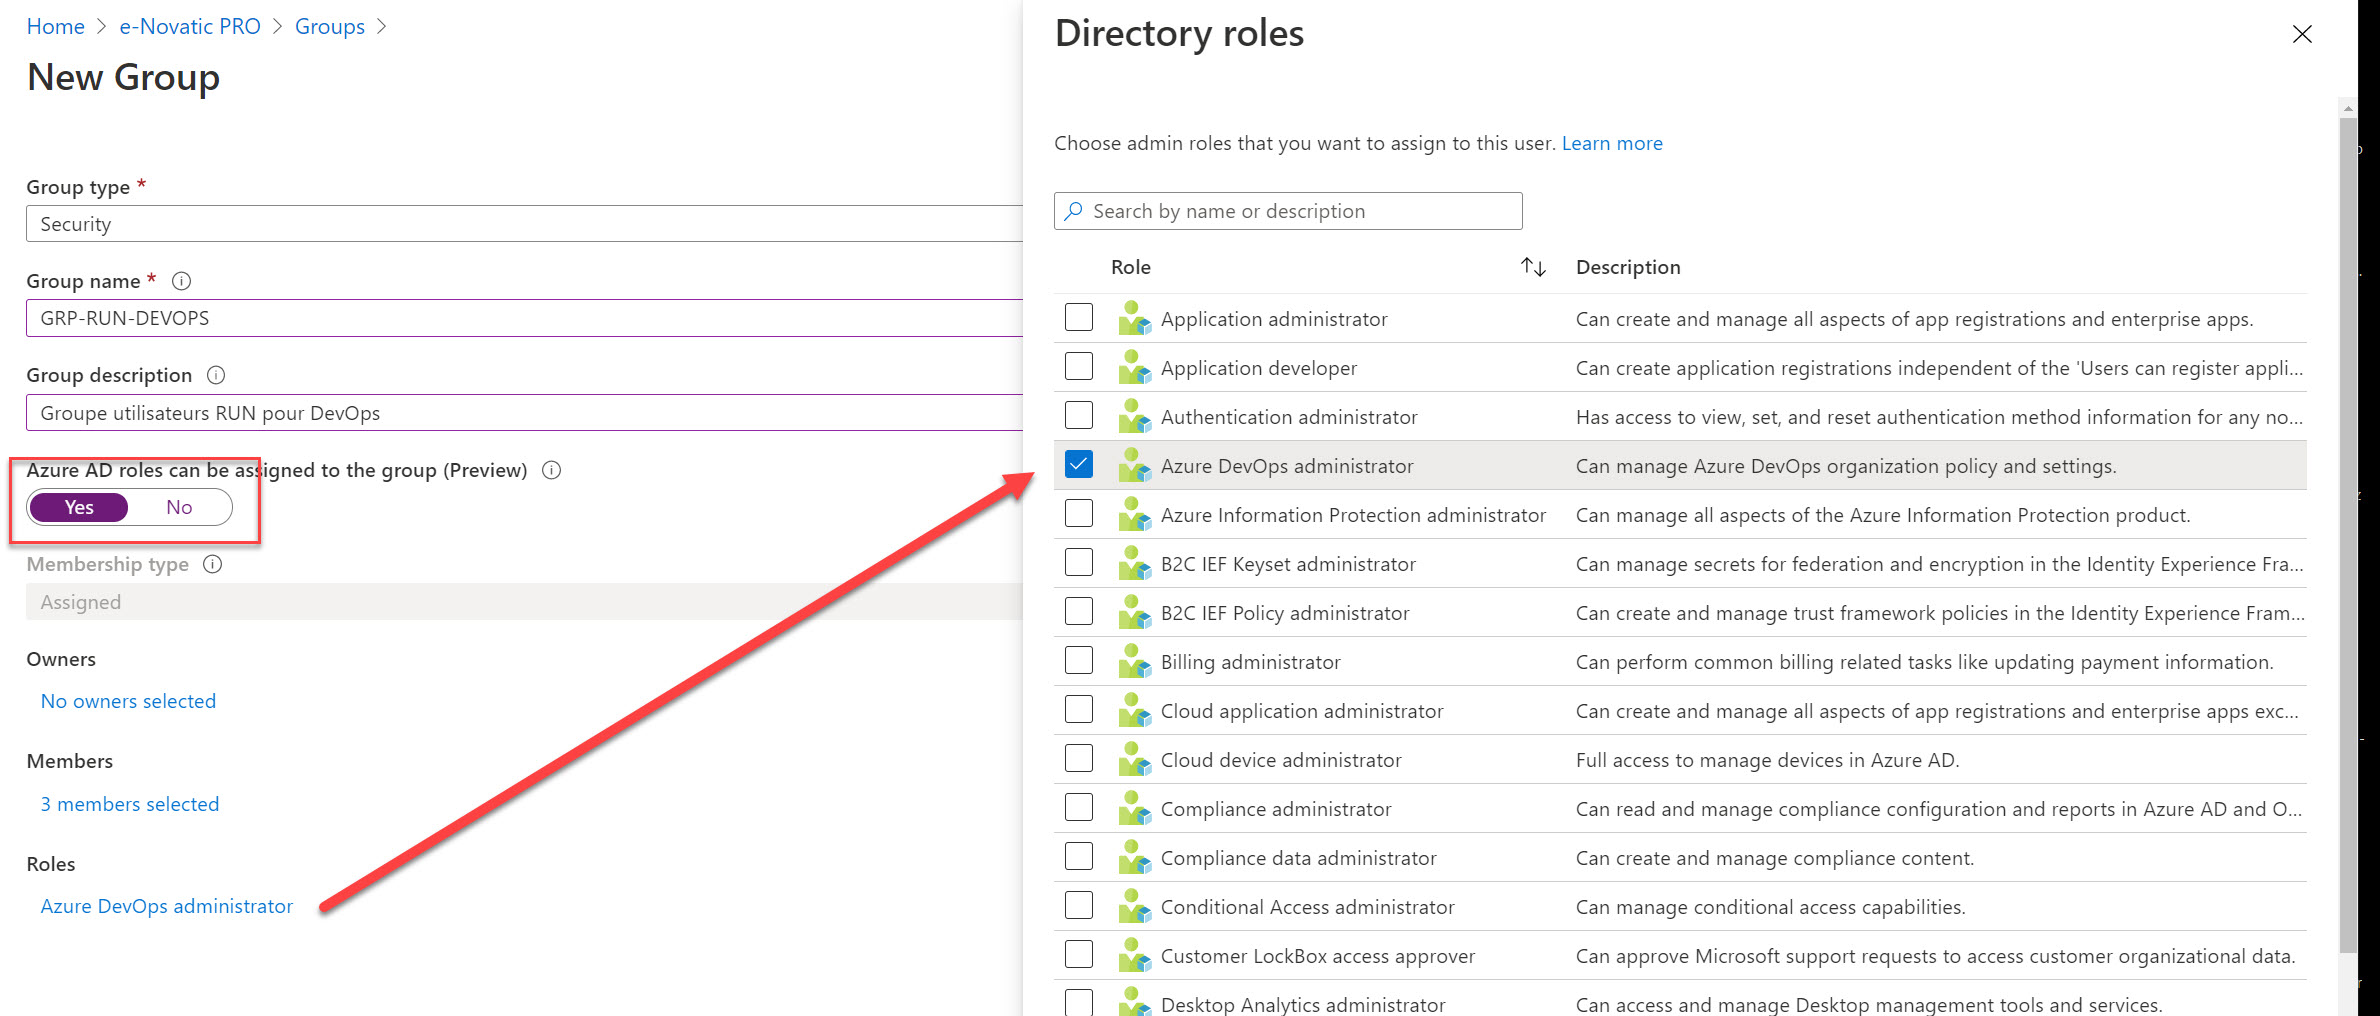Focus the Search by name or description field
The height and width of the screenshot is (1016, 2380).
pyautogui.click(x=1288, y=211)
